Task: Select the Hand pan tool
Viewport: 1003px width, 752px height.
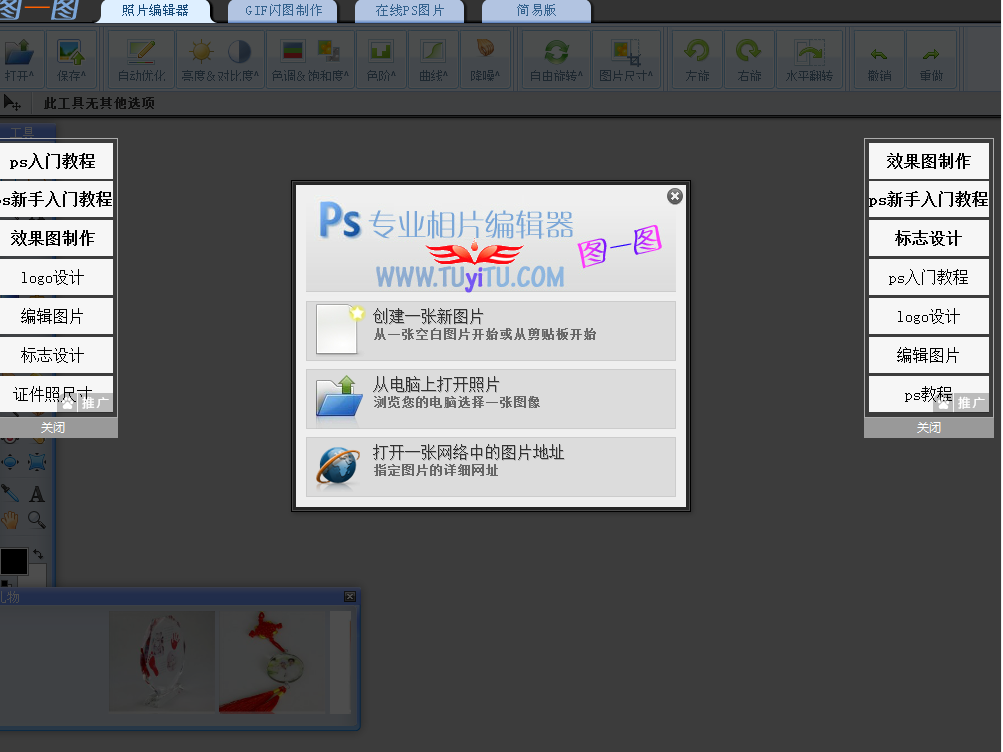Action: point(10,520)
